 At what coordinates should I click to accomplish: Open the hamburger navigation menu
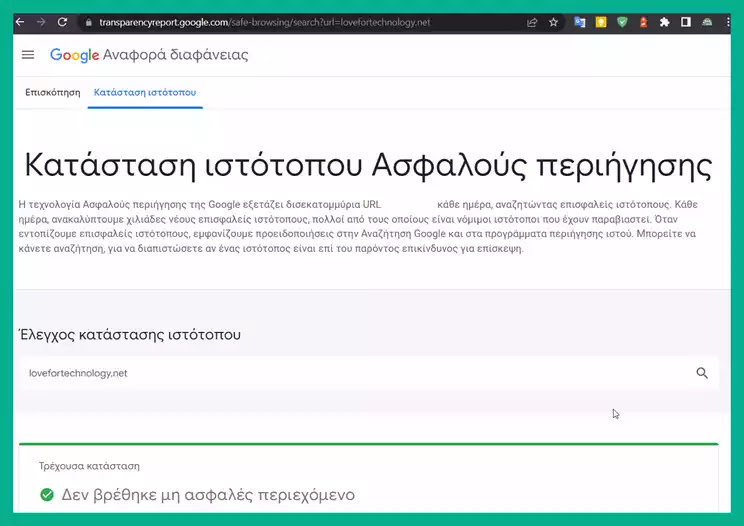click(28, 55)
